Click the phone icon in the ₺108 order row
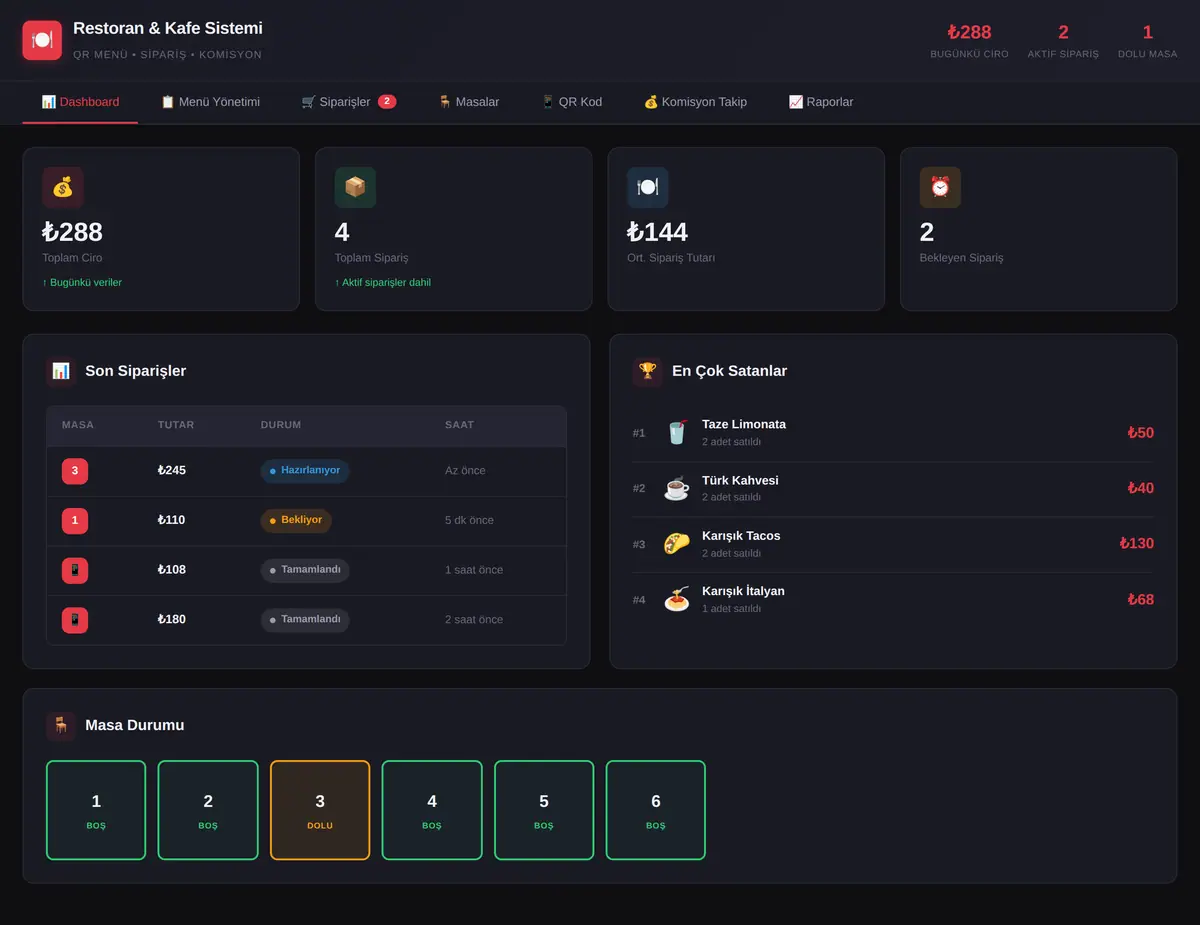The height and width of the screenshot is (925, 1200). (x=75, y=570)
